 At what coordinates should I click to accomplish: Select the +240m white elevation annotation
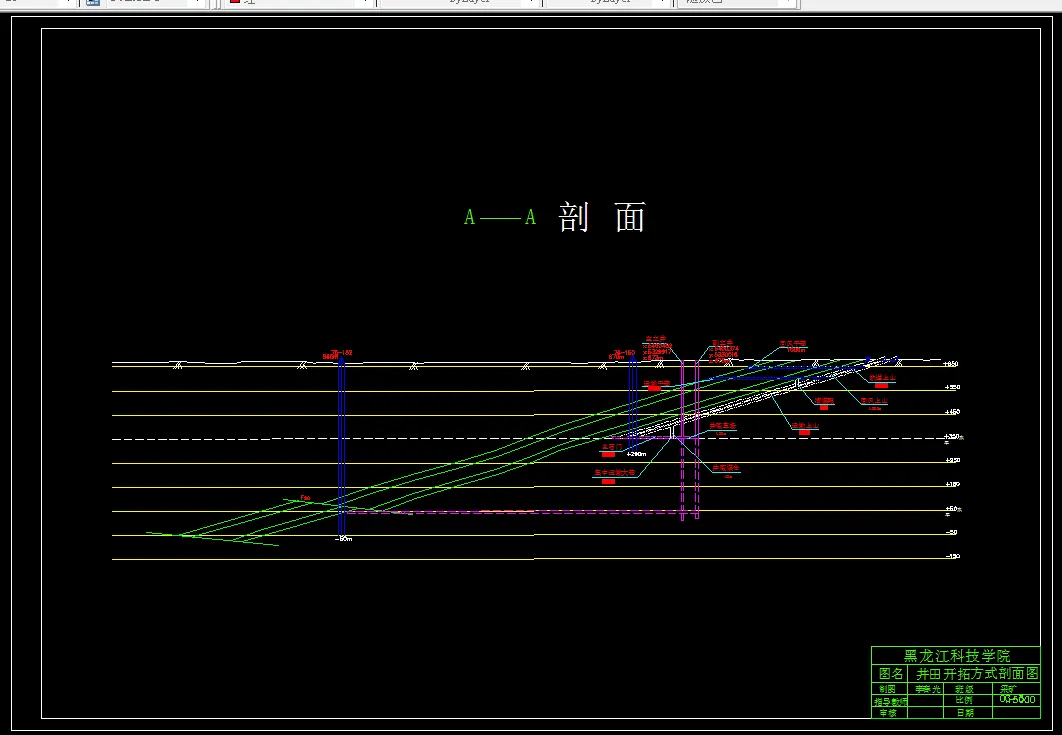tap(636, 455)
